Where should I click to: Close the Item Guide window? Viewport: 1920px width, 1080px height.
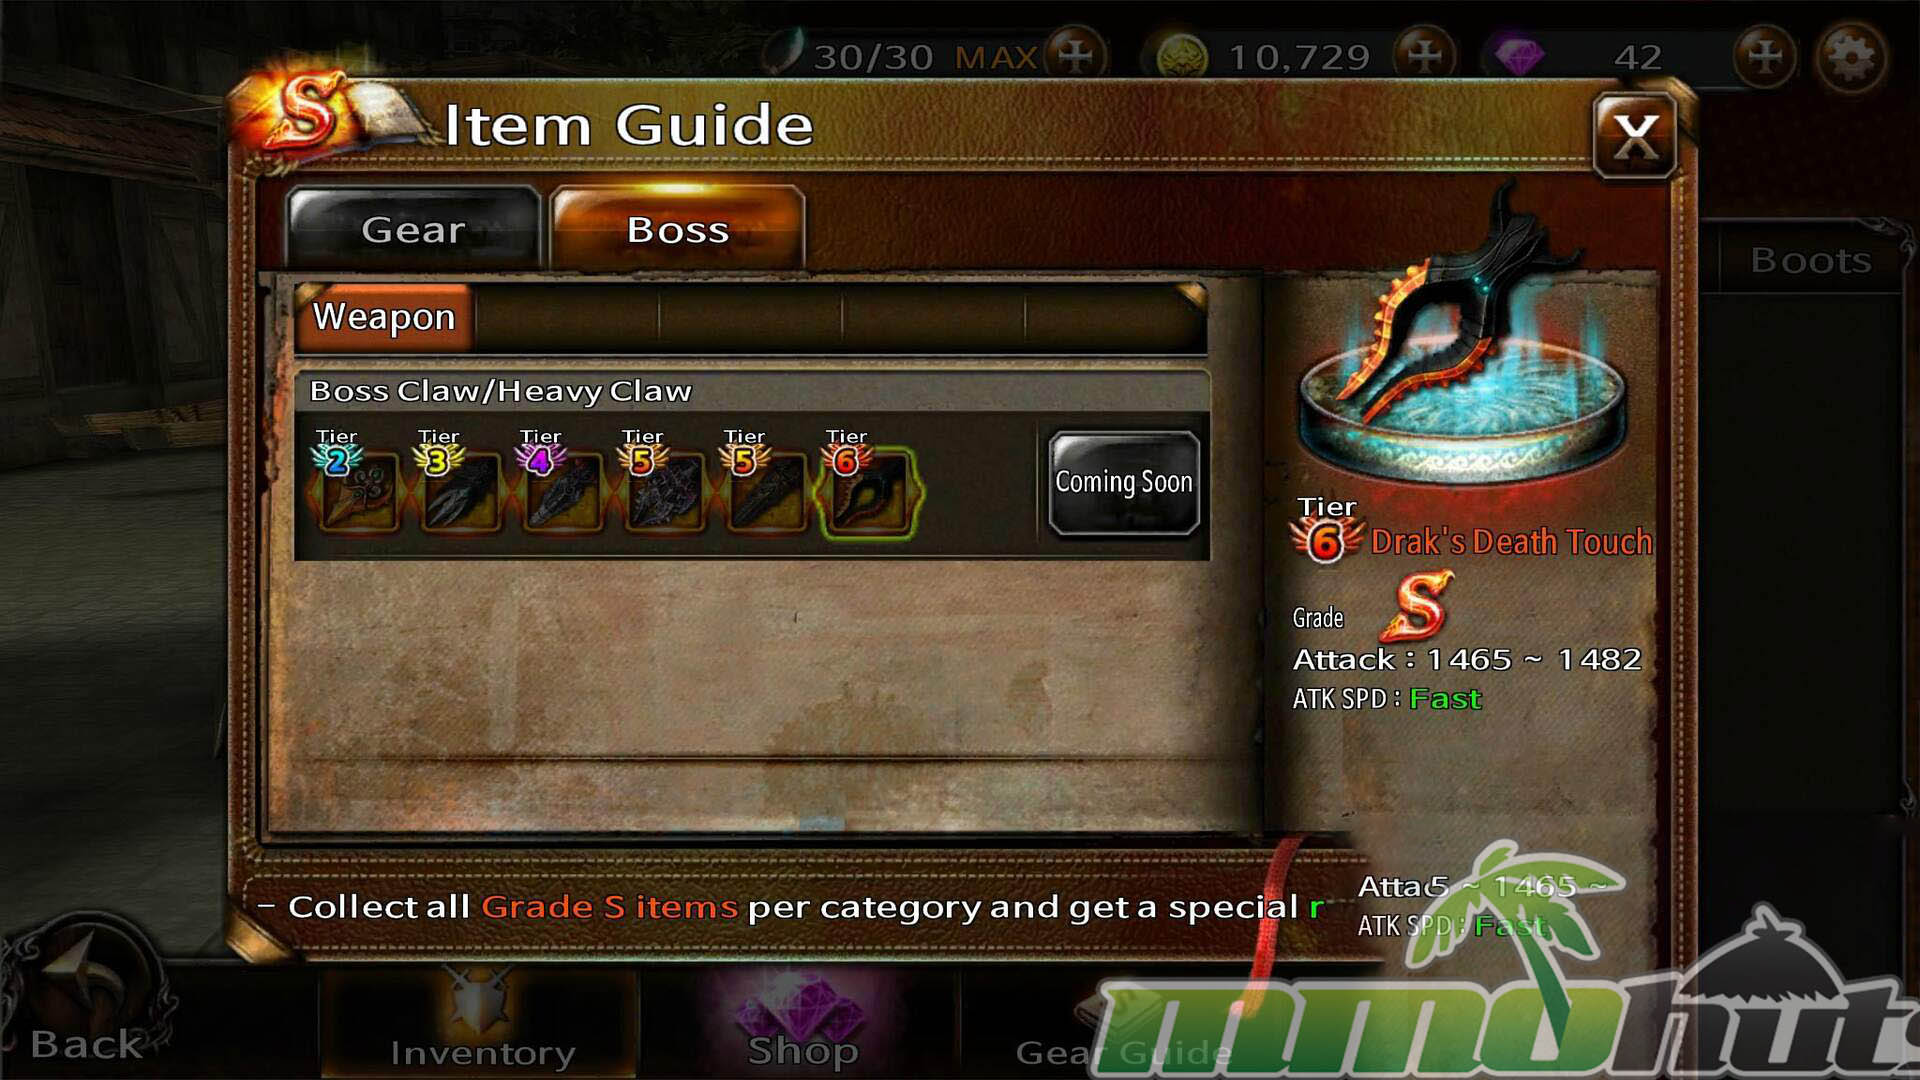[1635, 137]
